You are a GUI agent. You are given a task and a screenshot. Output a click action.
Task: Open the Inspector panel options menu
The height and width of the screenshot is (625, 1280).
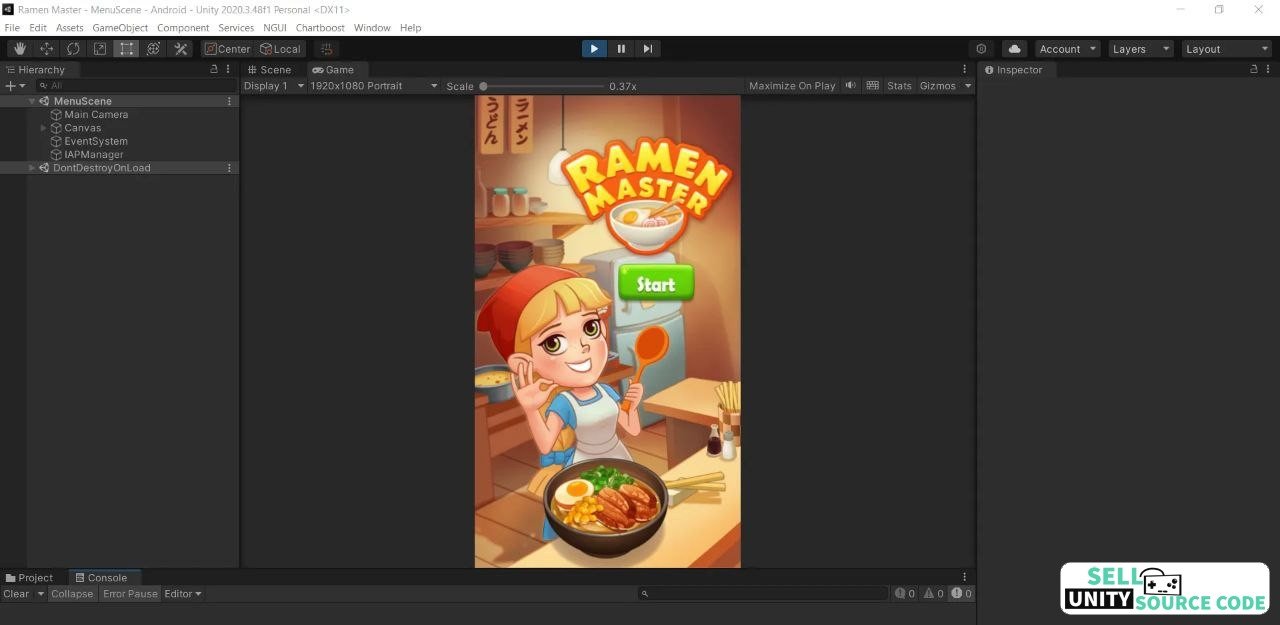[x=1269, y=70]
